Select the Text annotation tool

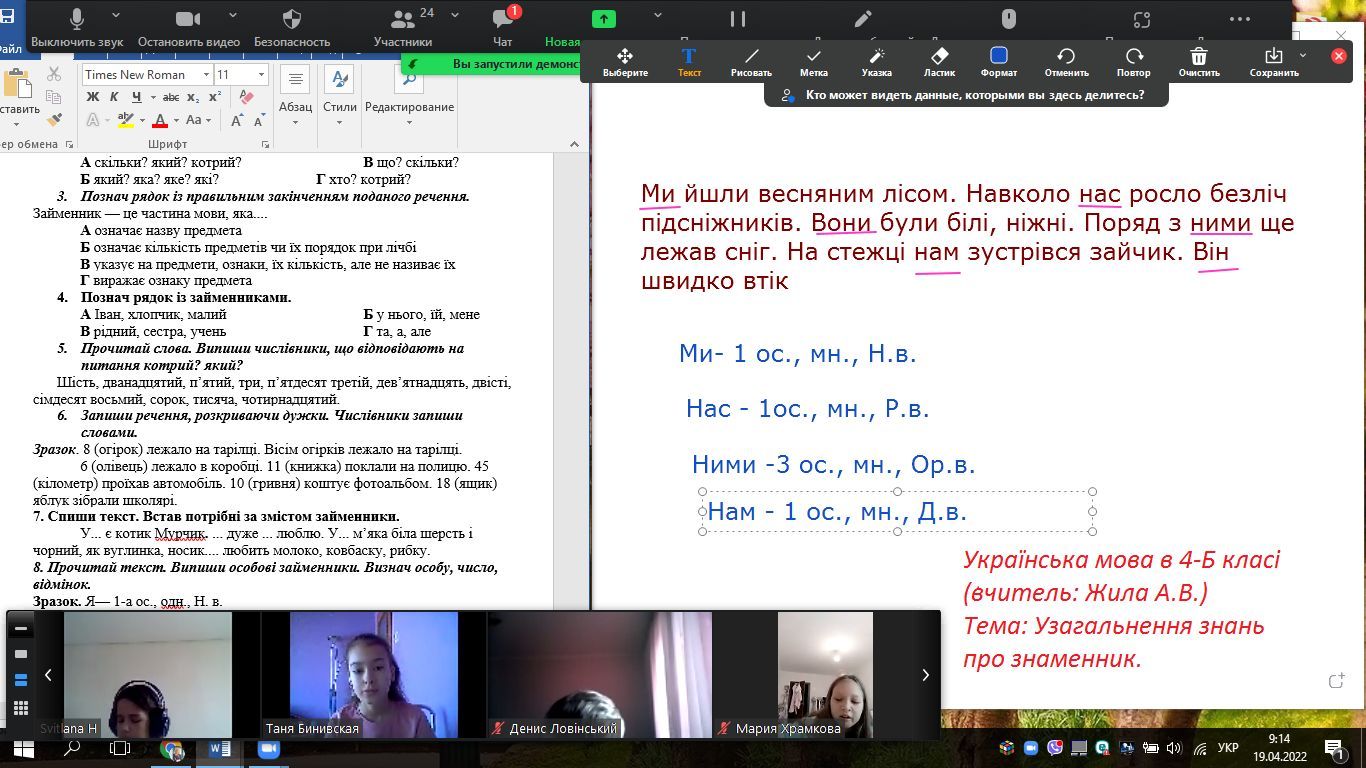click(x=689, y=62)
